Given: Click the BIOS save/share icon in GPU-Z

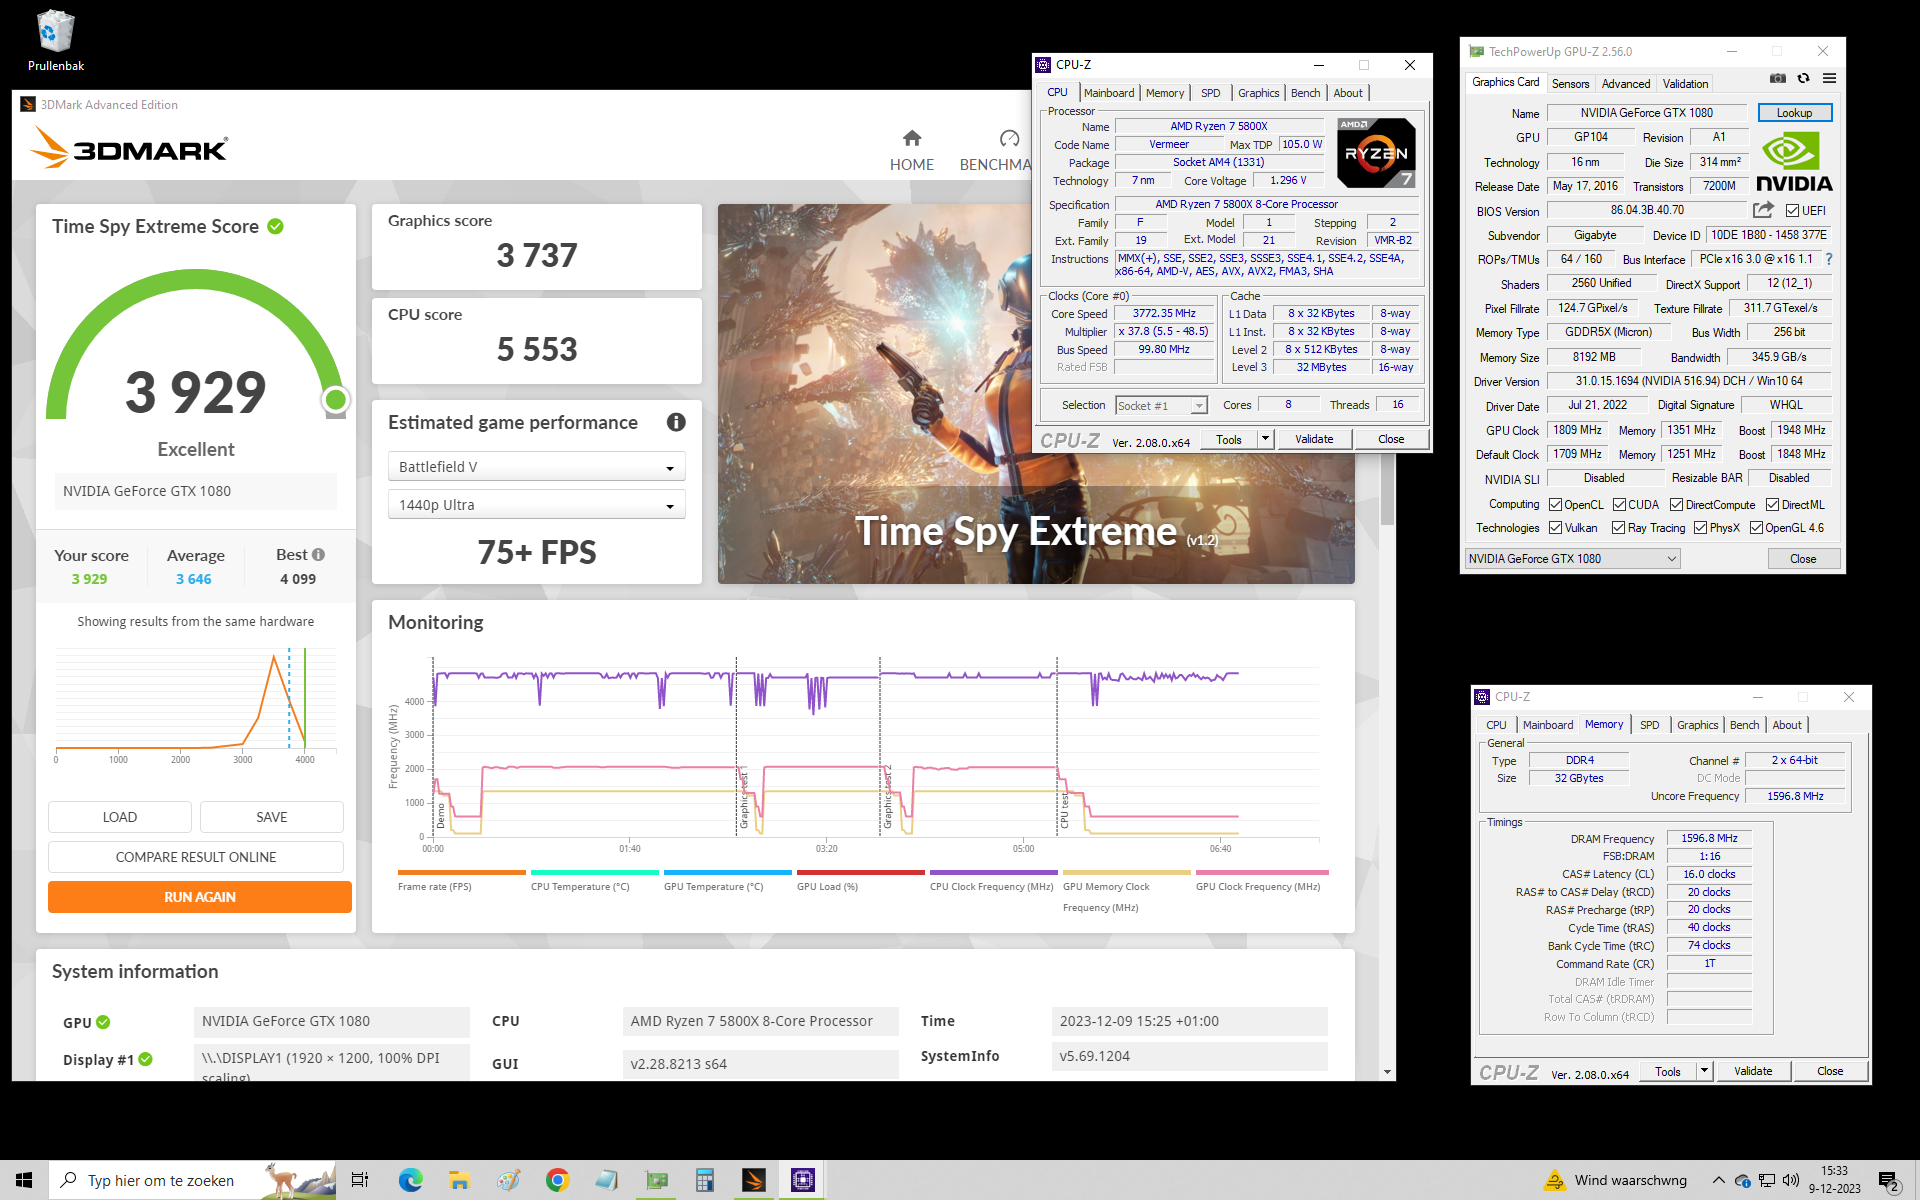Looking at the screenshot, I should [1763, 210].
